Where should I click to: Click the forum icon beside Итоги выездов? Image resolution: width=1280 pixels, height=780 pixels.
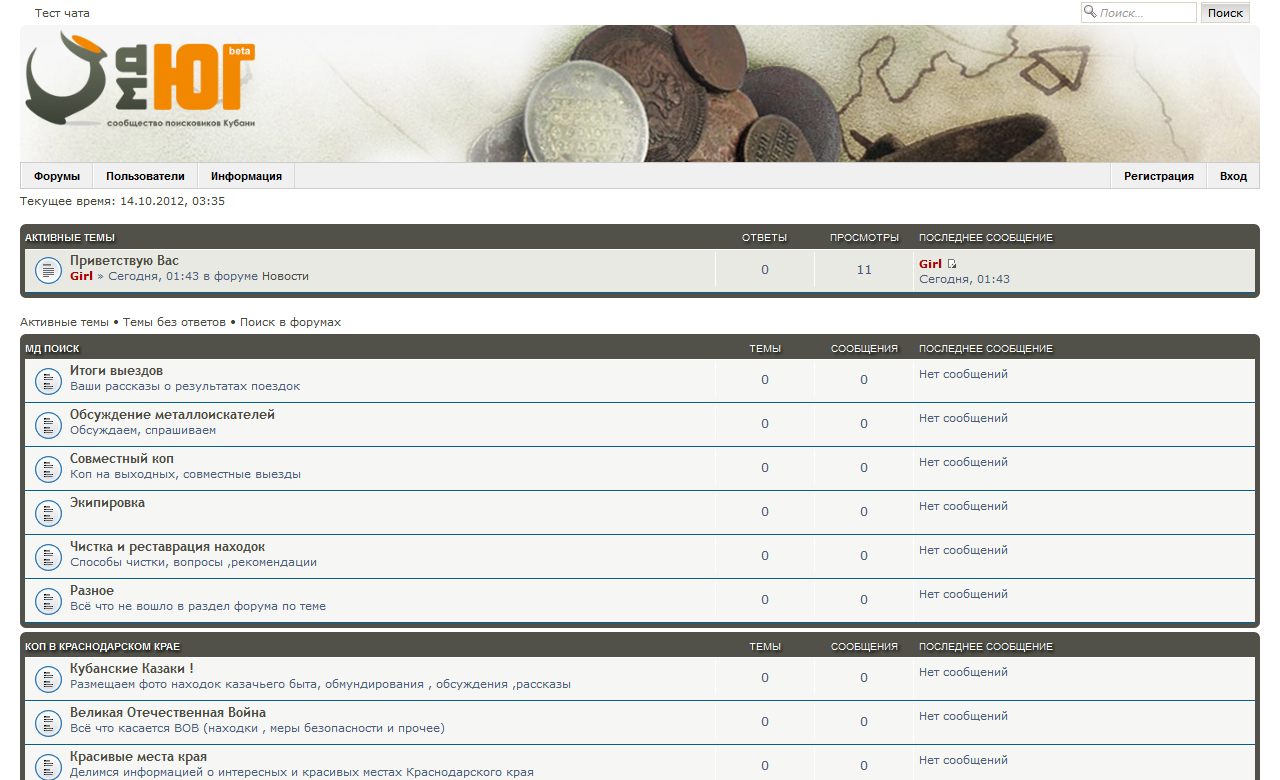49,381
